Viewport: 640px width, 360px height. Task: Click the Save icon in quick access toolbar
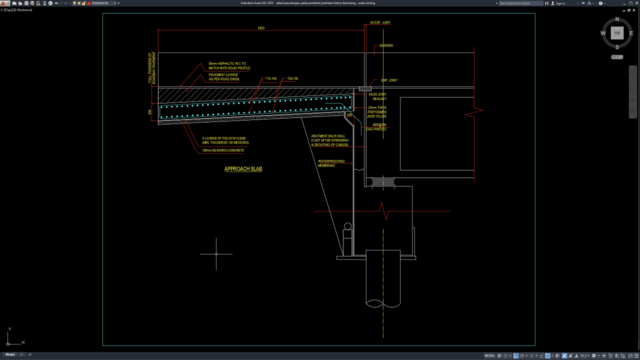coord(26,3)
